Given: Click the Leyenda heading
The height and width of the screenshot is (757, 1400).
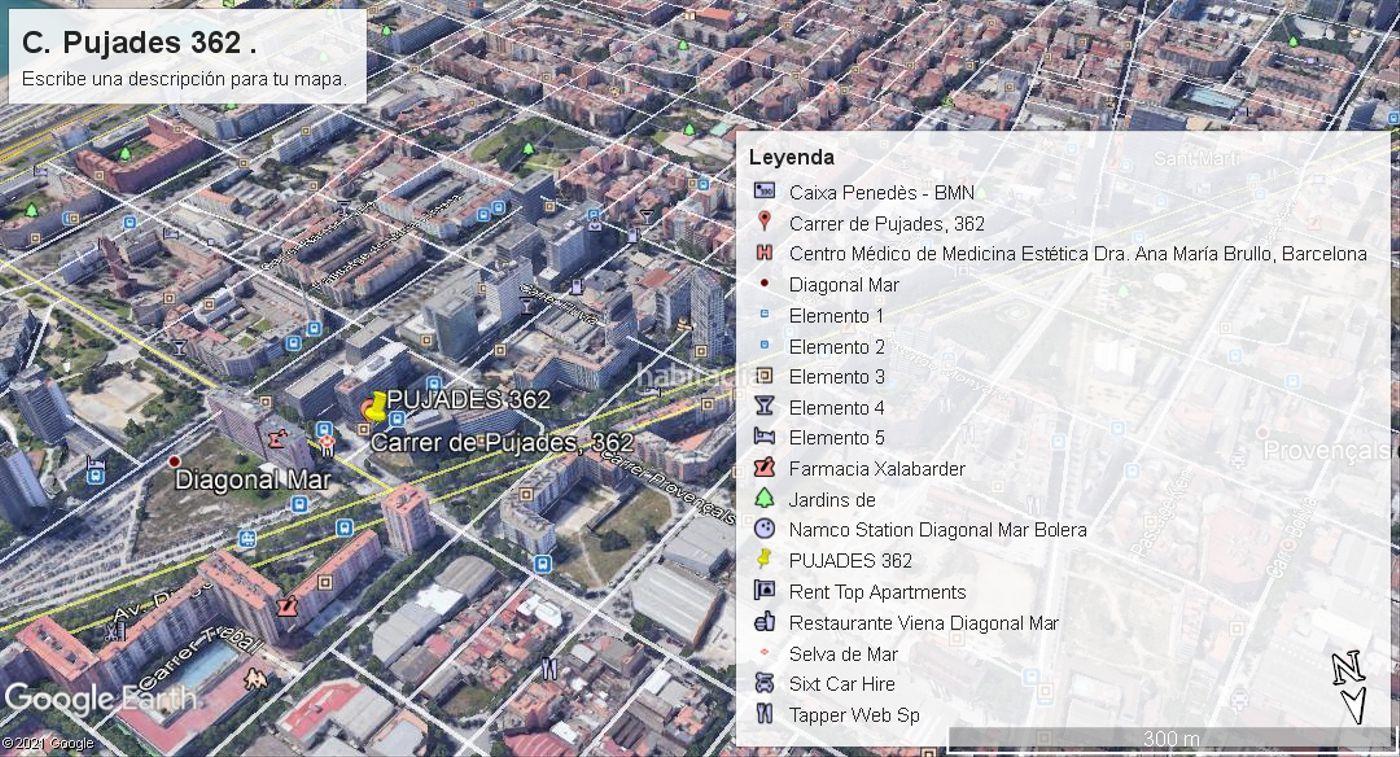Looking at the screenshot, I should coord(791,157).
